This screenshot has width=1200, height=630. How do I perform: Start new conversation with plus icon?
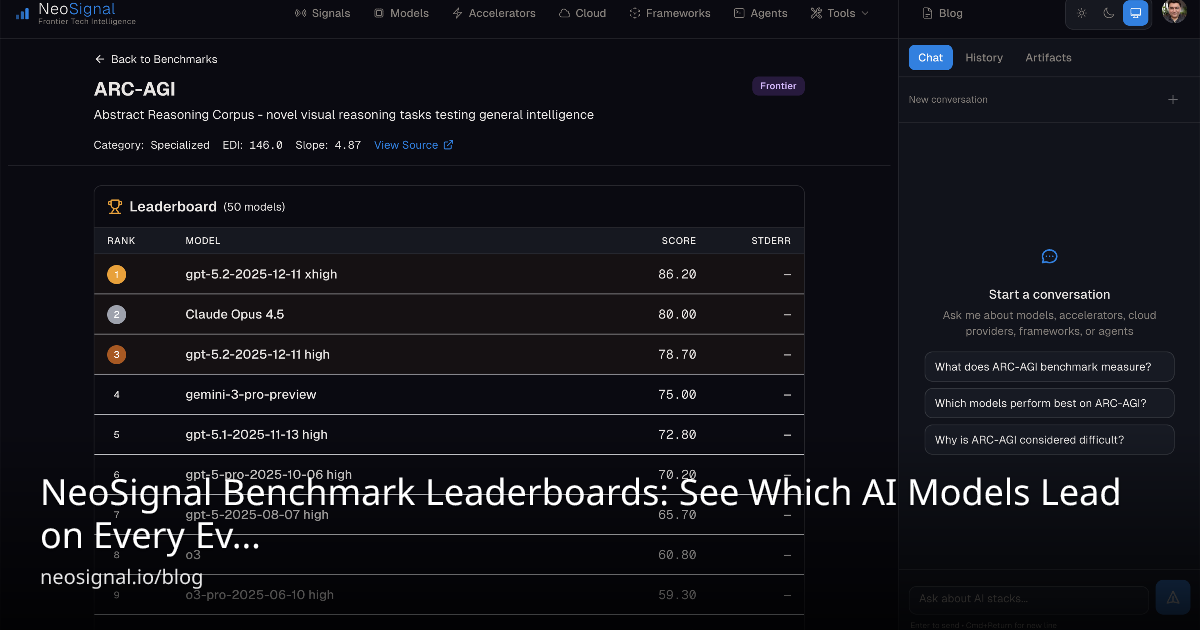pos(1173,99)
